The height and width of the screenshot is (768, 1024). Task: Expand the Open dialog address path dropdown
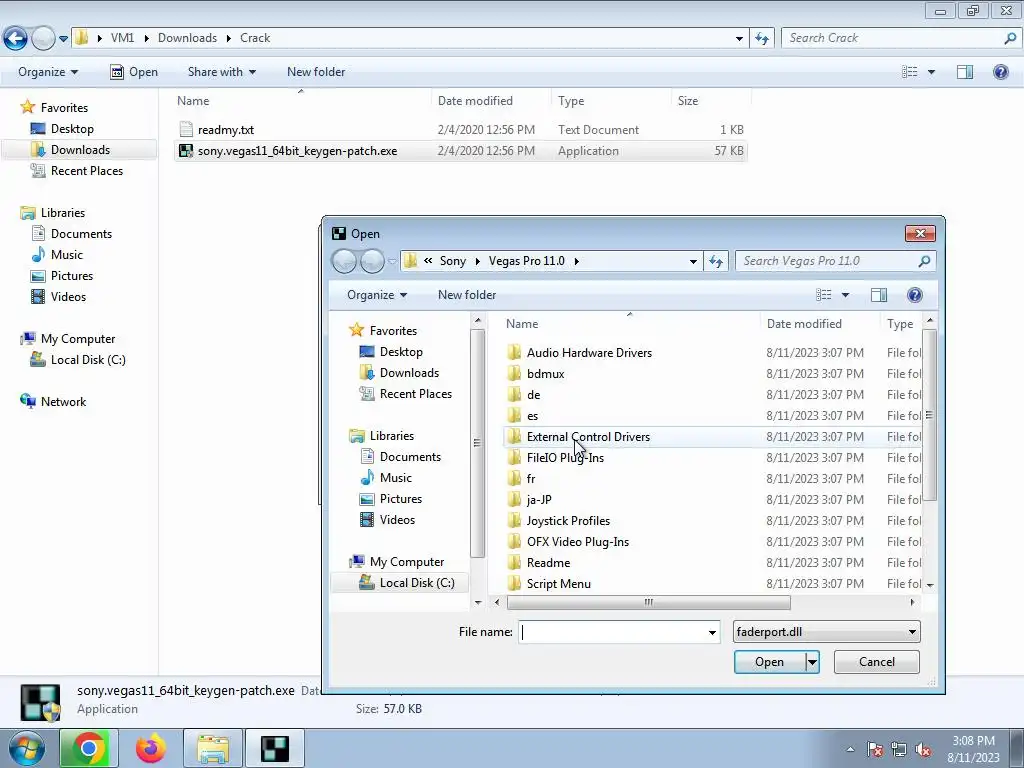pyautogui.click(x=693, y=261)
